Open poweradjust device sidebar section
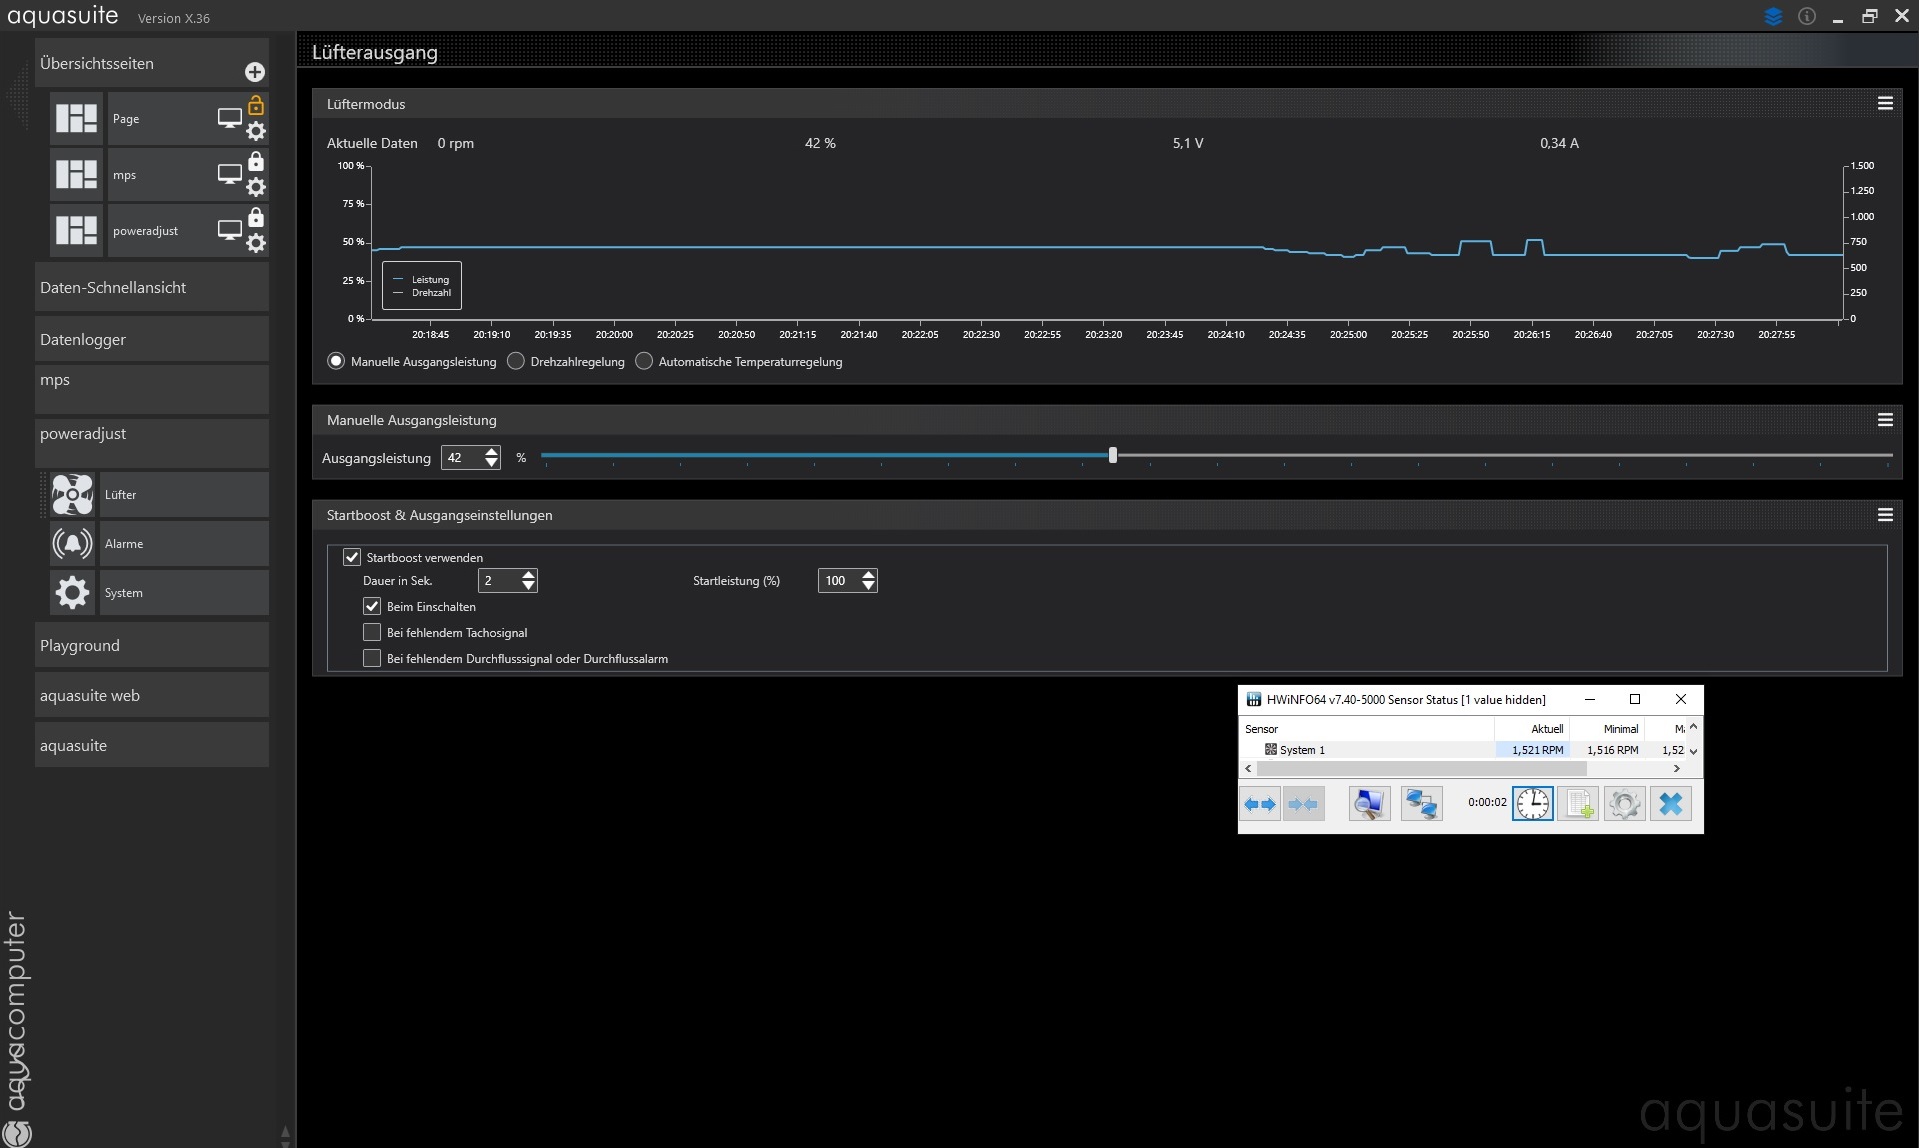The height and width of the screenshot is (1148, 1919). tap(152, 443)
